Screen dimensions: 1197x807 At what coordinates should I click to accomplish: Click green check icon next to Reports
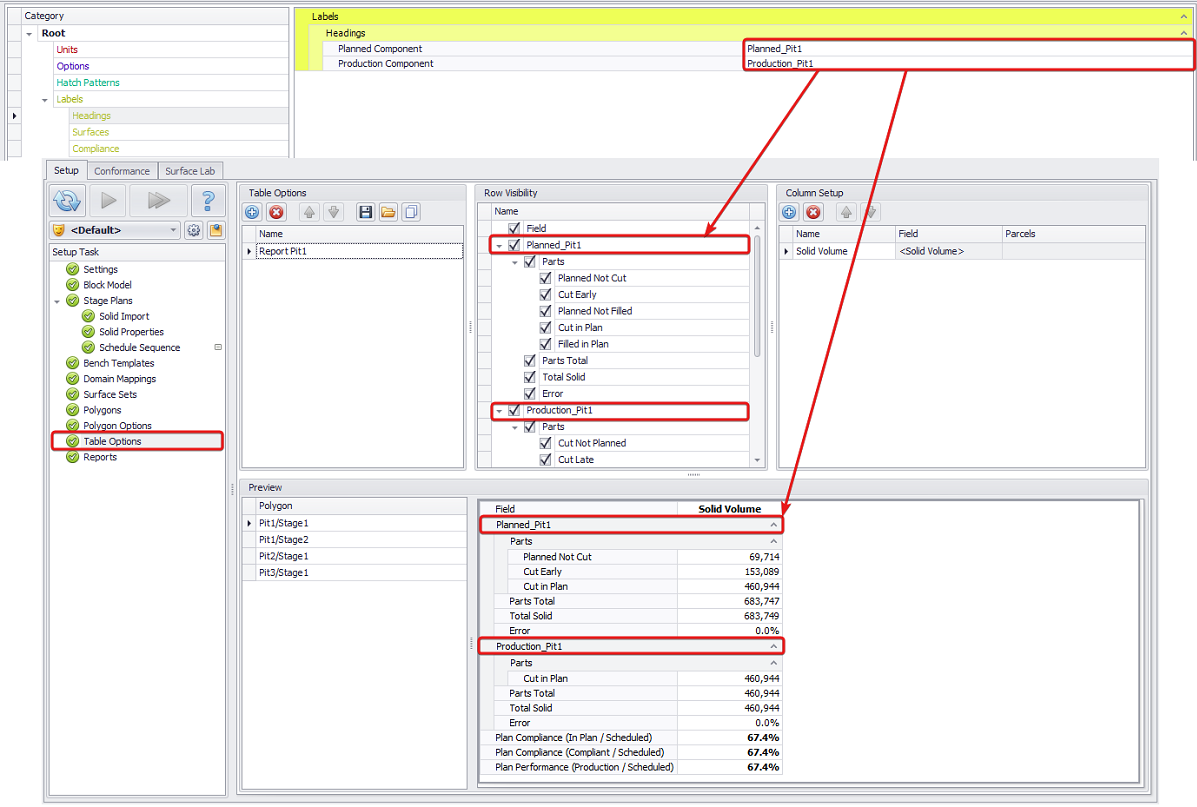(x=73, y=457)
